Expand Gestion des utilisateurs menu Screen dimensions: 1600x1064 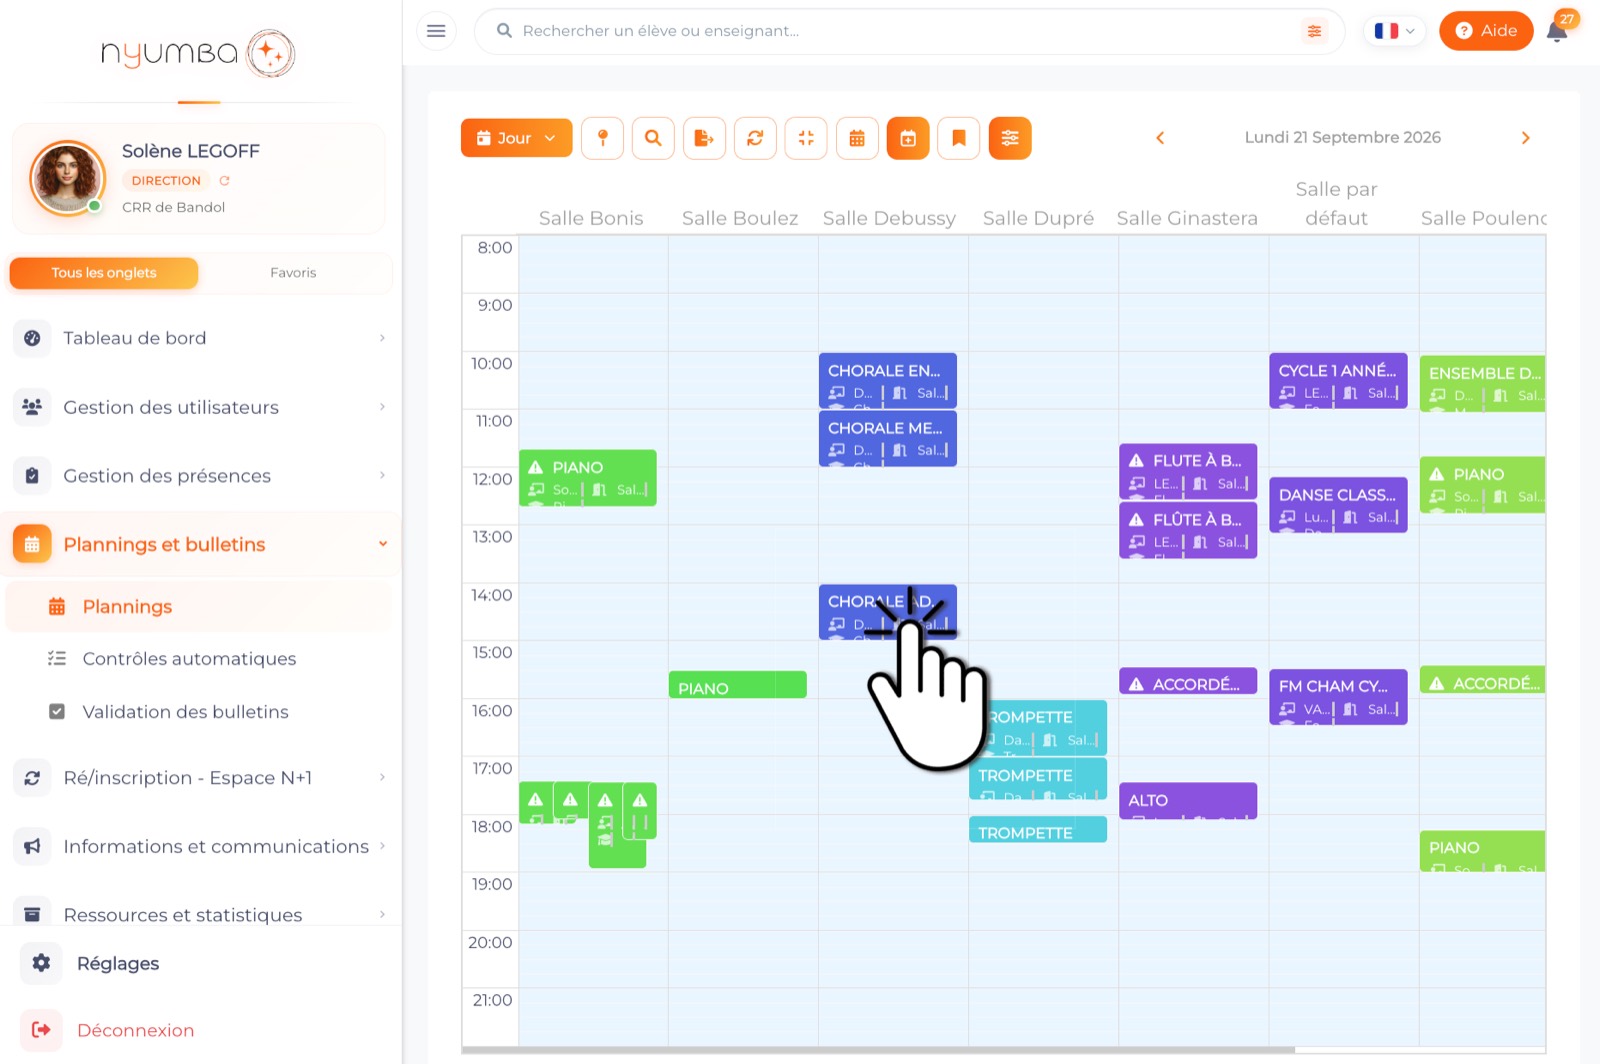click(x=200, y=407)
